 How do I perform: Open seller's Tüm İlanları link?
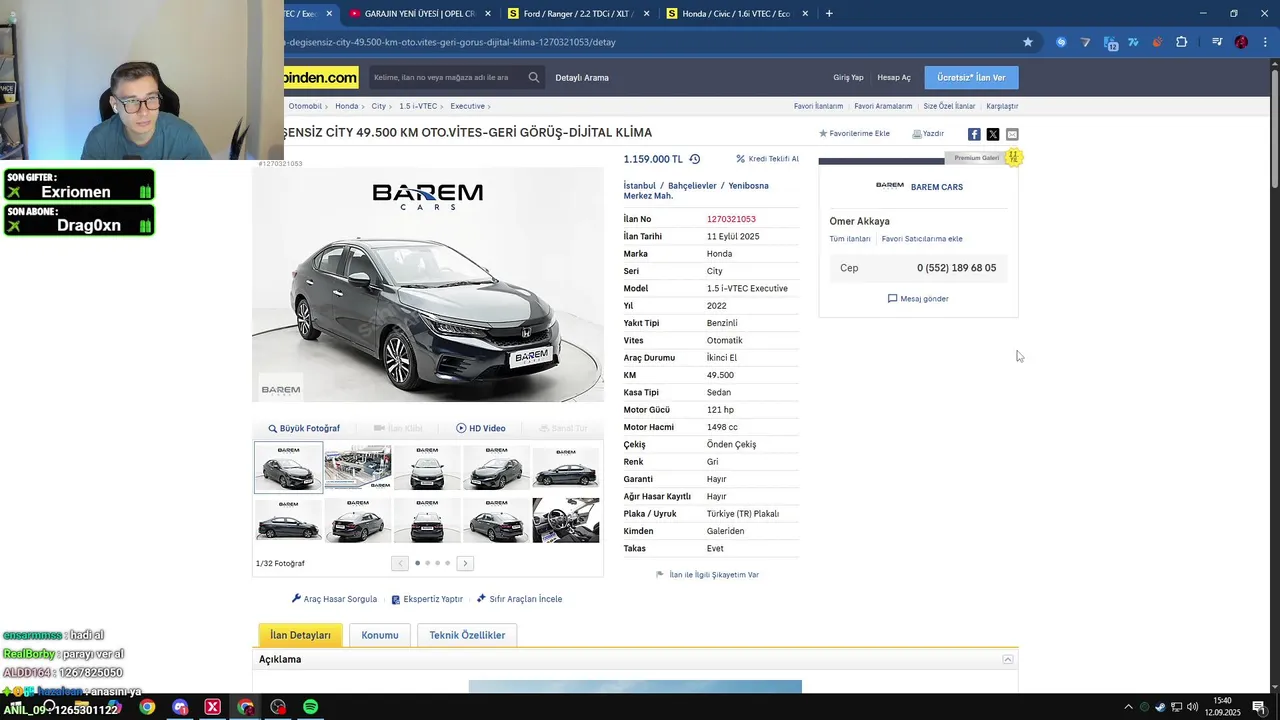pyautogui.click(x=850, y=239)
